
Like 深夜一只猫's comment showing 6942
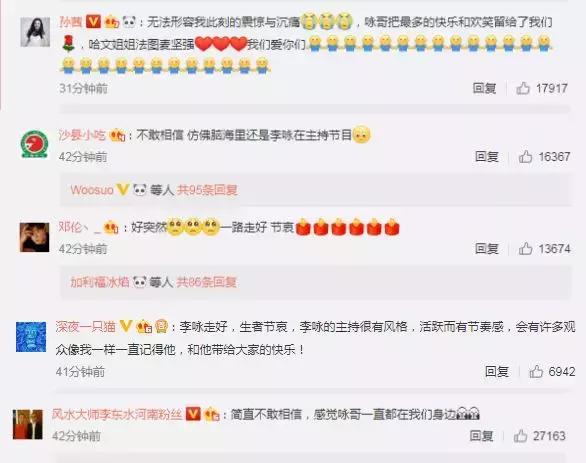[x=536, y=371]
